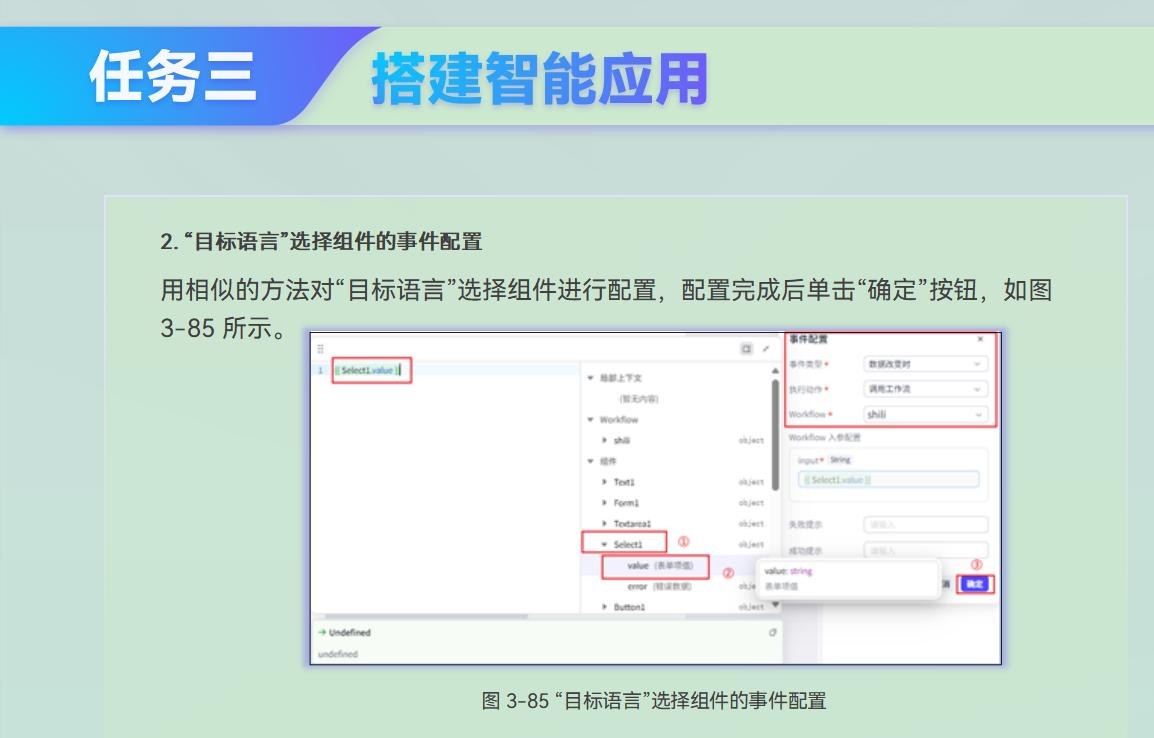Screen dimensions: 1154x738
Task: Expand the Button1 tree node
Action: coord(604,607)
